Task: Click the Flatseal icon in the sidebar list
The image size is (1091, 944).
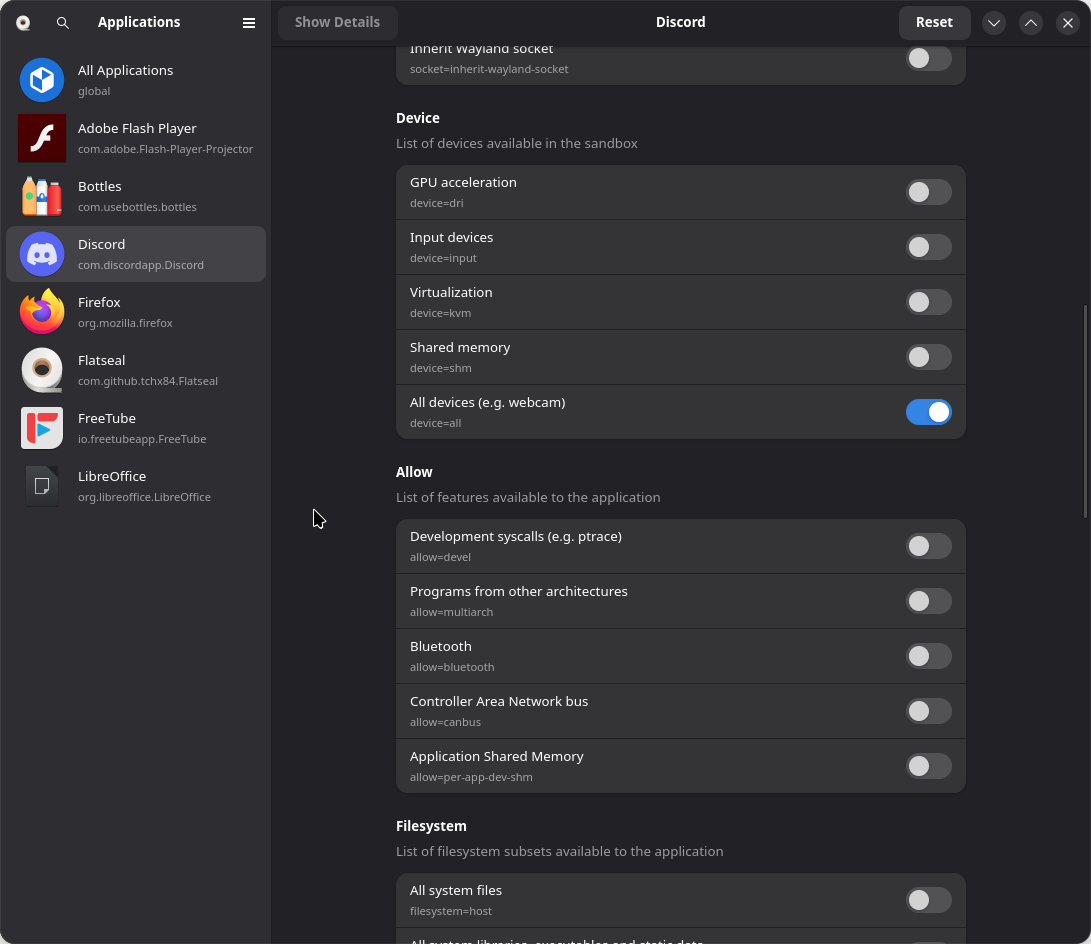Action: 42,370
